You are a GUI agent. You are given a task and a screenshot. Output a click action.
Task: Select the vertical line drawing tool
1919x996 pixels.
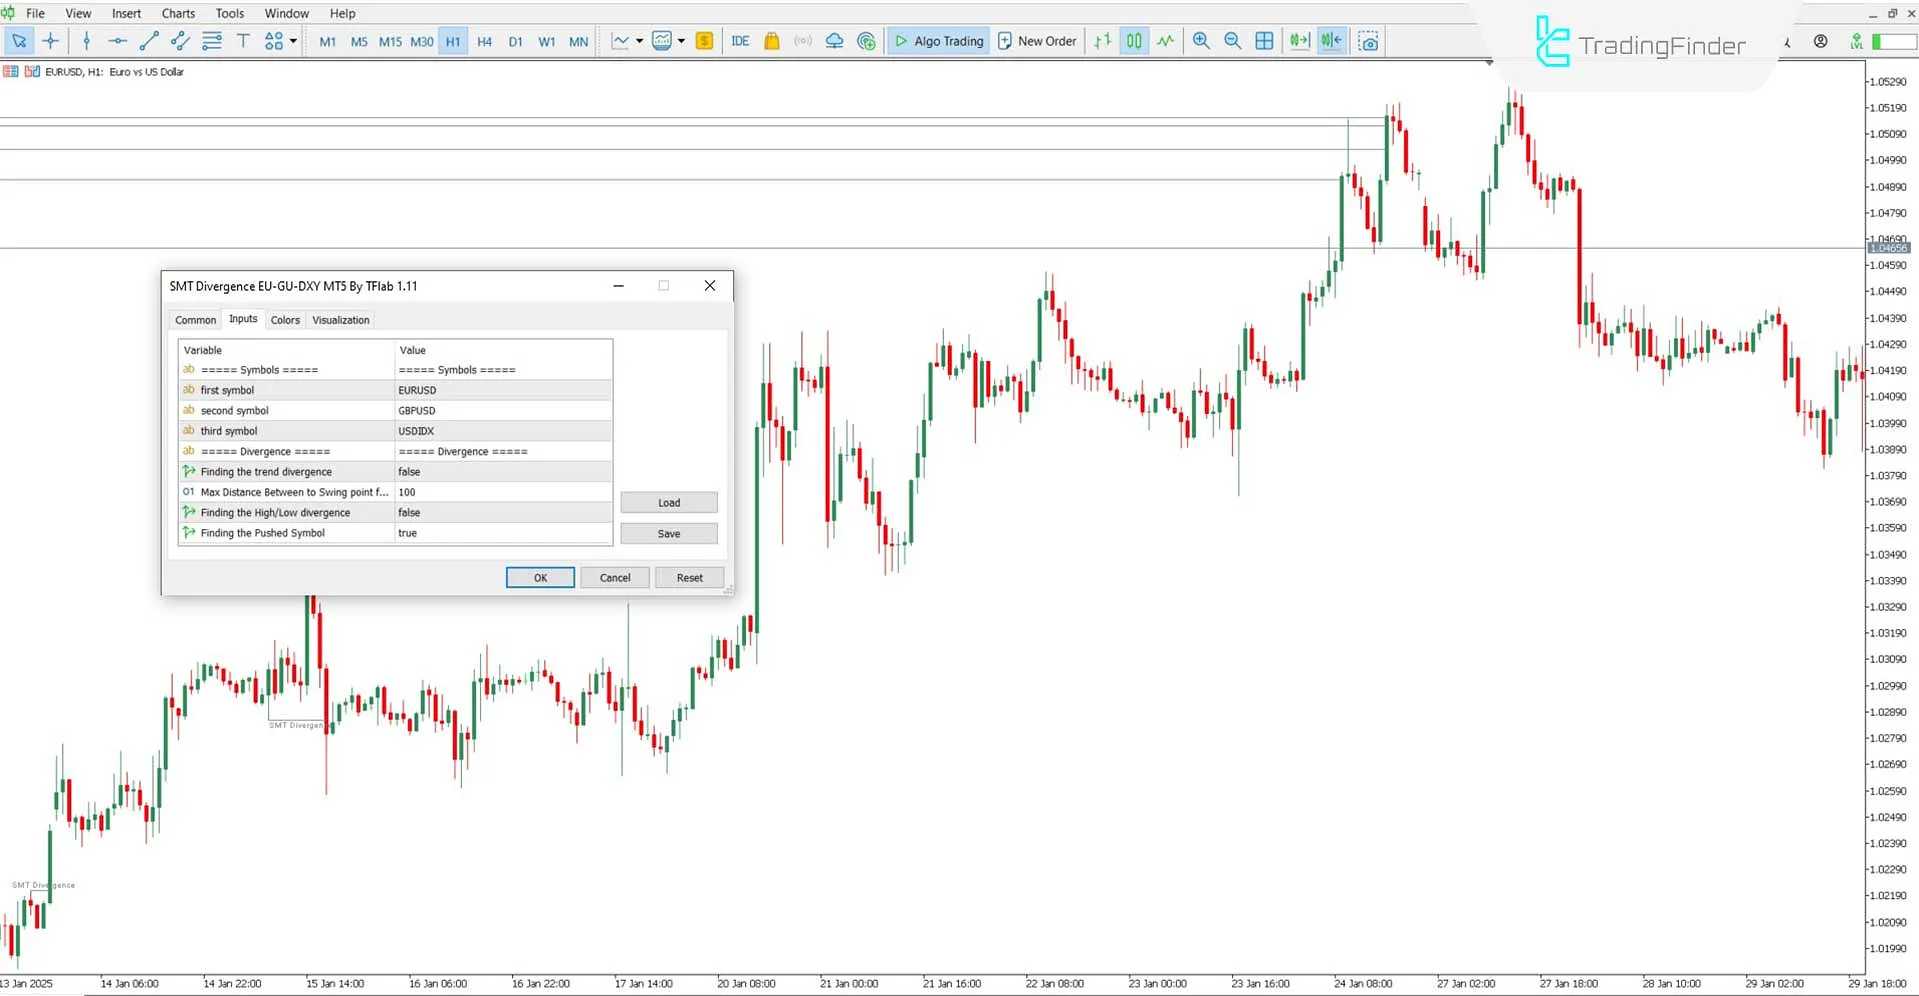click(87, 41)
